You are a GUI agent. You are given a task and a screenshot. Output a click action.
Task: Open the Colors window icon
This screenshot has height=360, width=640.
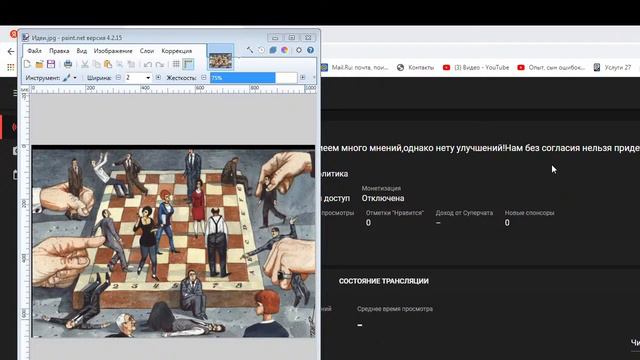tap(284, 50)
